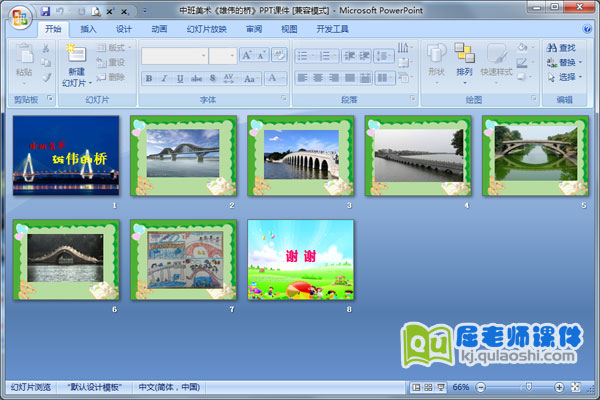600x400 pixels.
Task: Toggle Bold formatting
Action: coord(149,78)
